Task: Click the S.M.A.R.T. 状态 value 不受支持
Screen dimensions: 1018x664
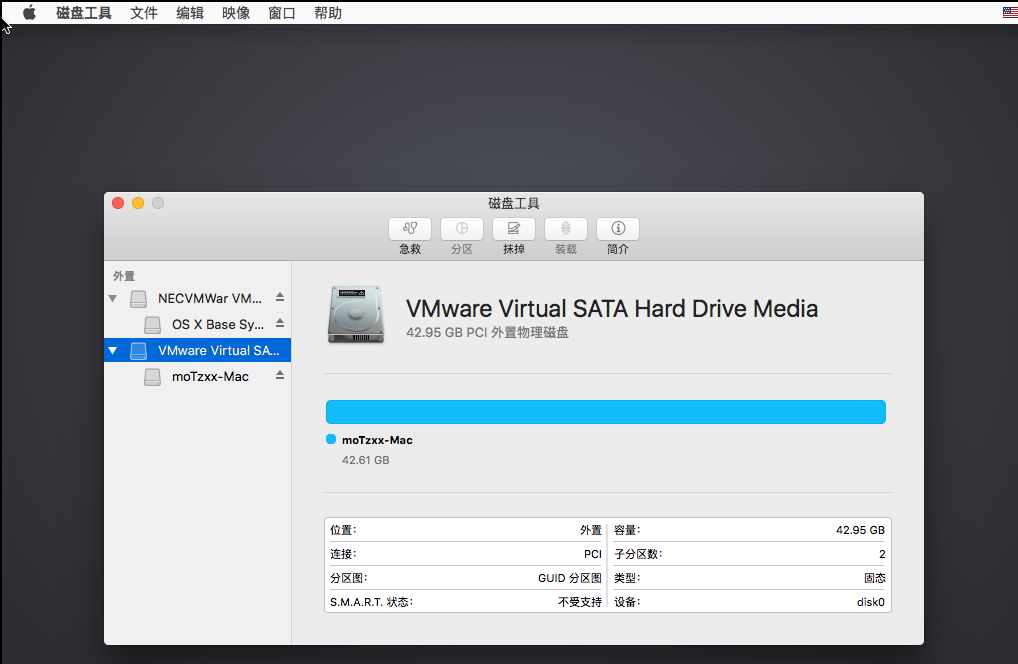Action: (x=580, y=602)
